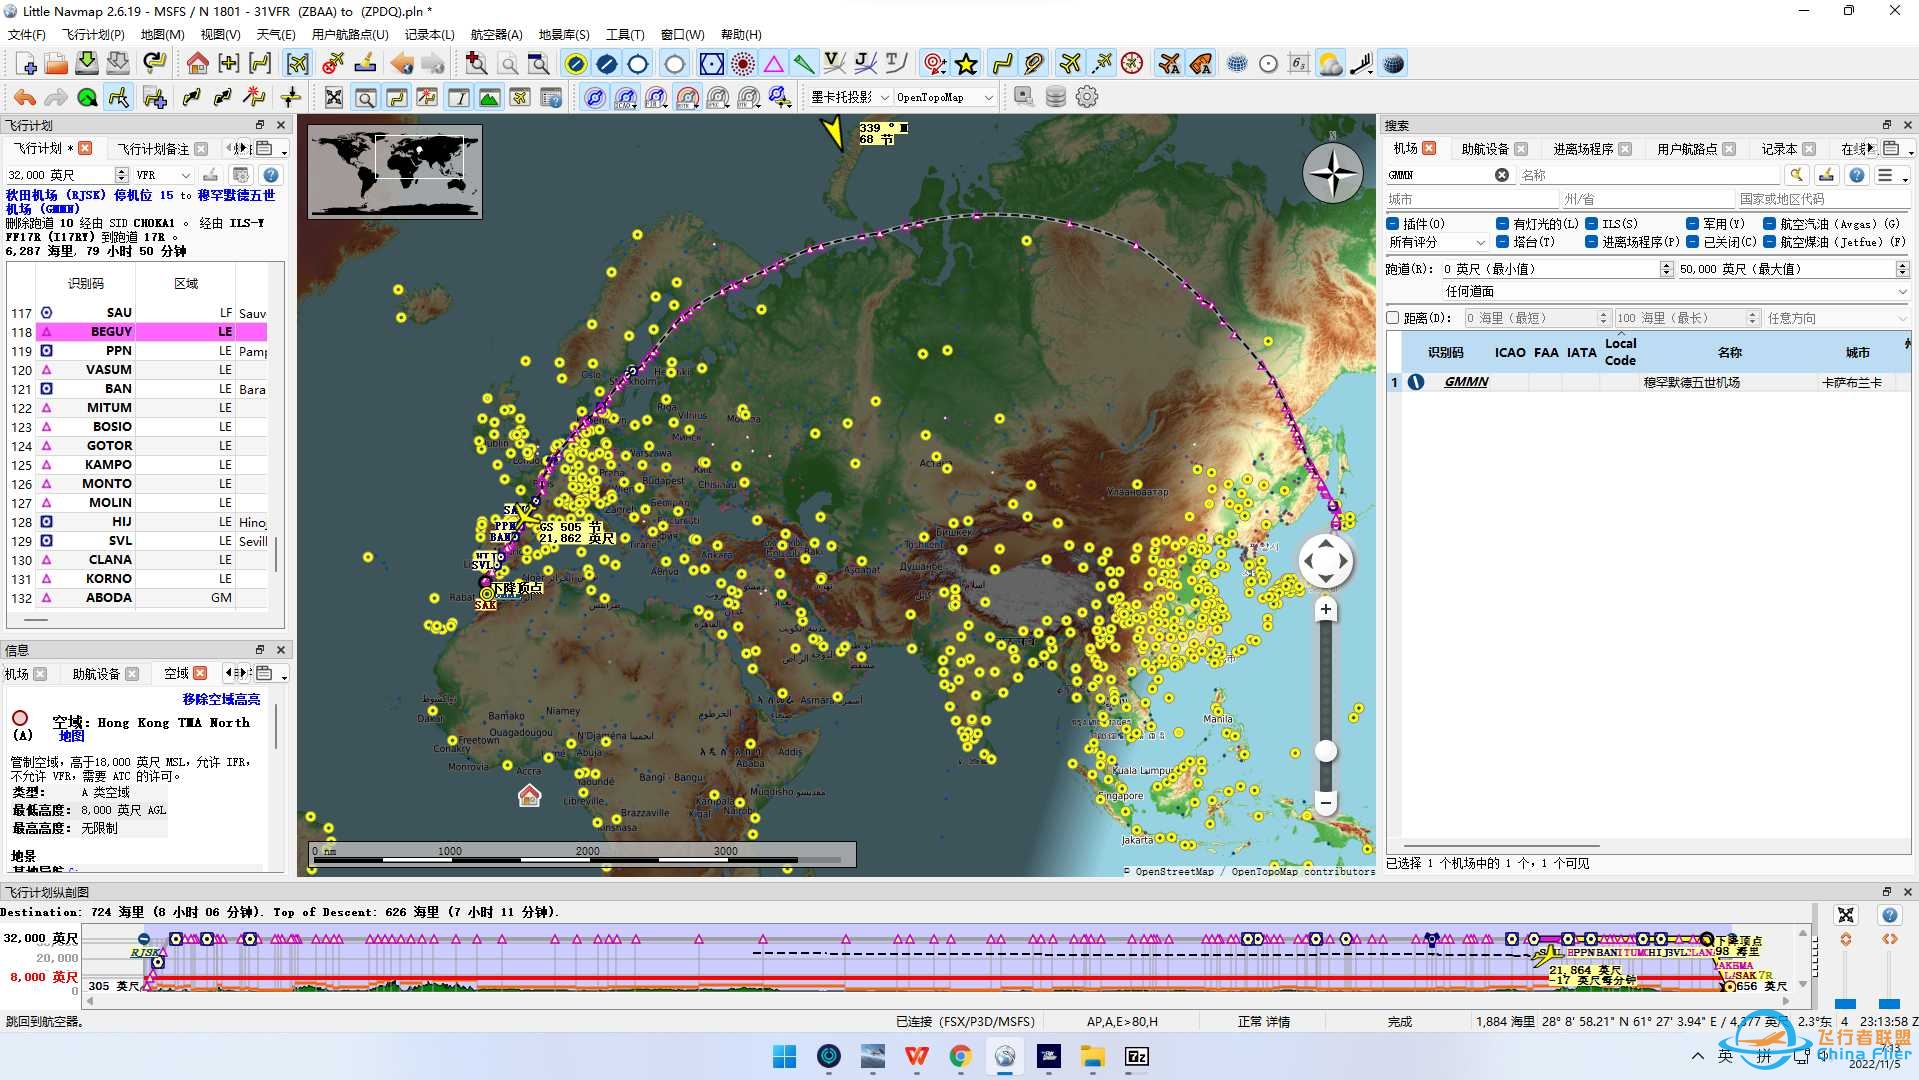Toggle elevation profile green mountain window icon
This screenshot has height=1080, width=1919.
pos(489,97)
